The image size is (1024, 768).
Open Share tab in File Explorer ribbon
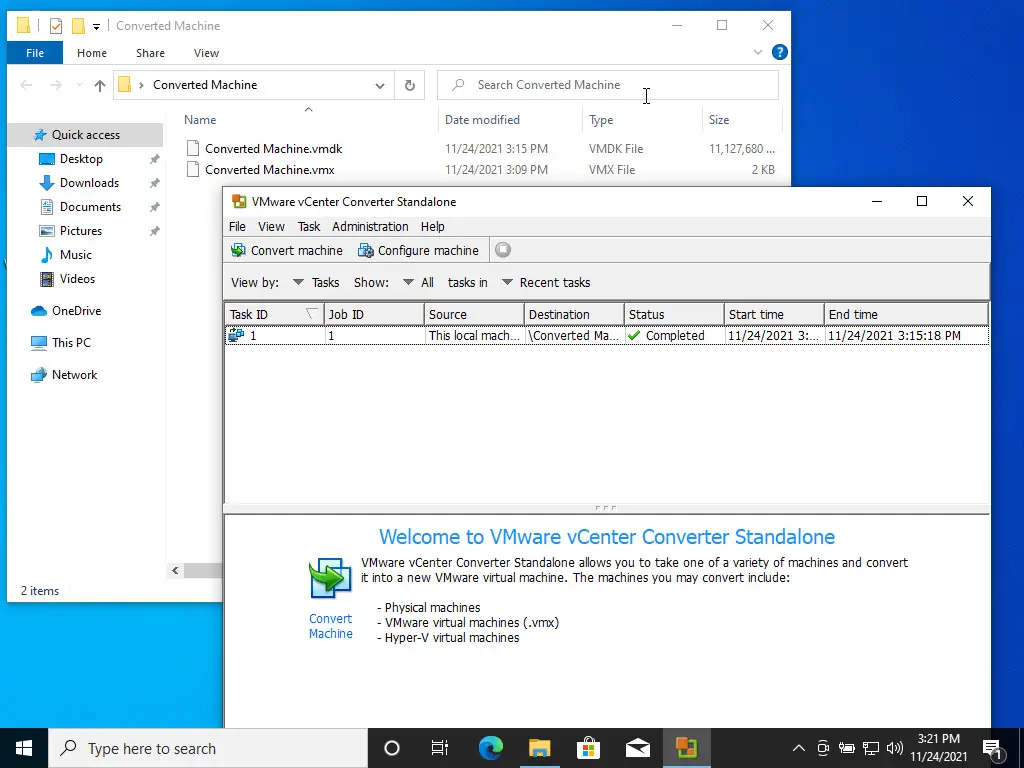point(150,53)
